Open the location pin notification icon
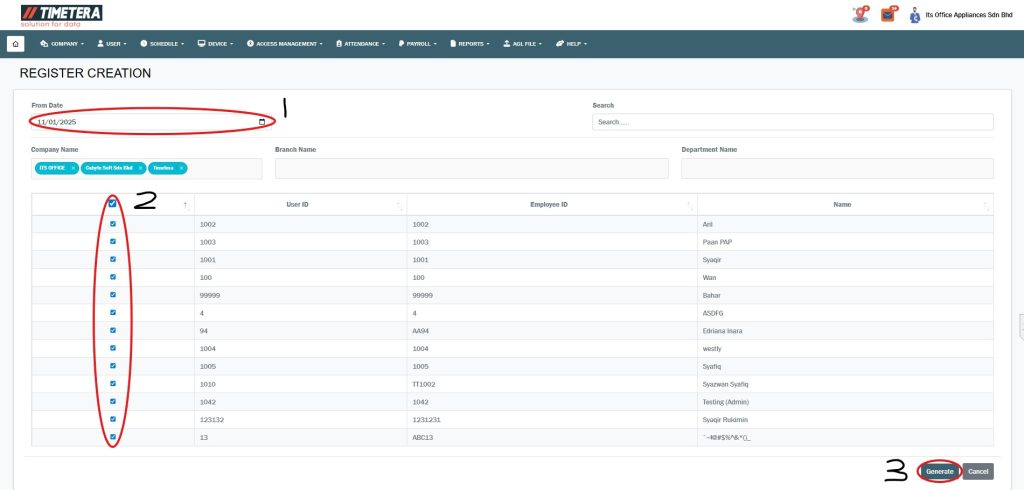 [860, 14]
